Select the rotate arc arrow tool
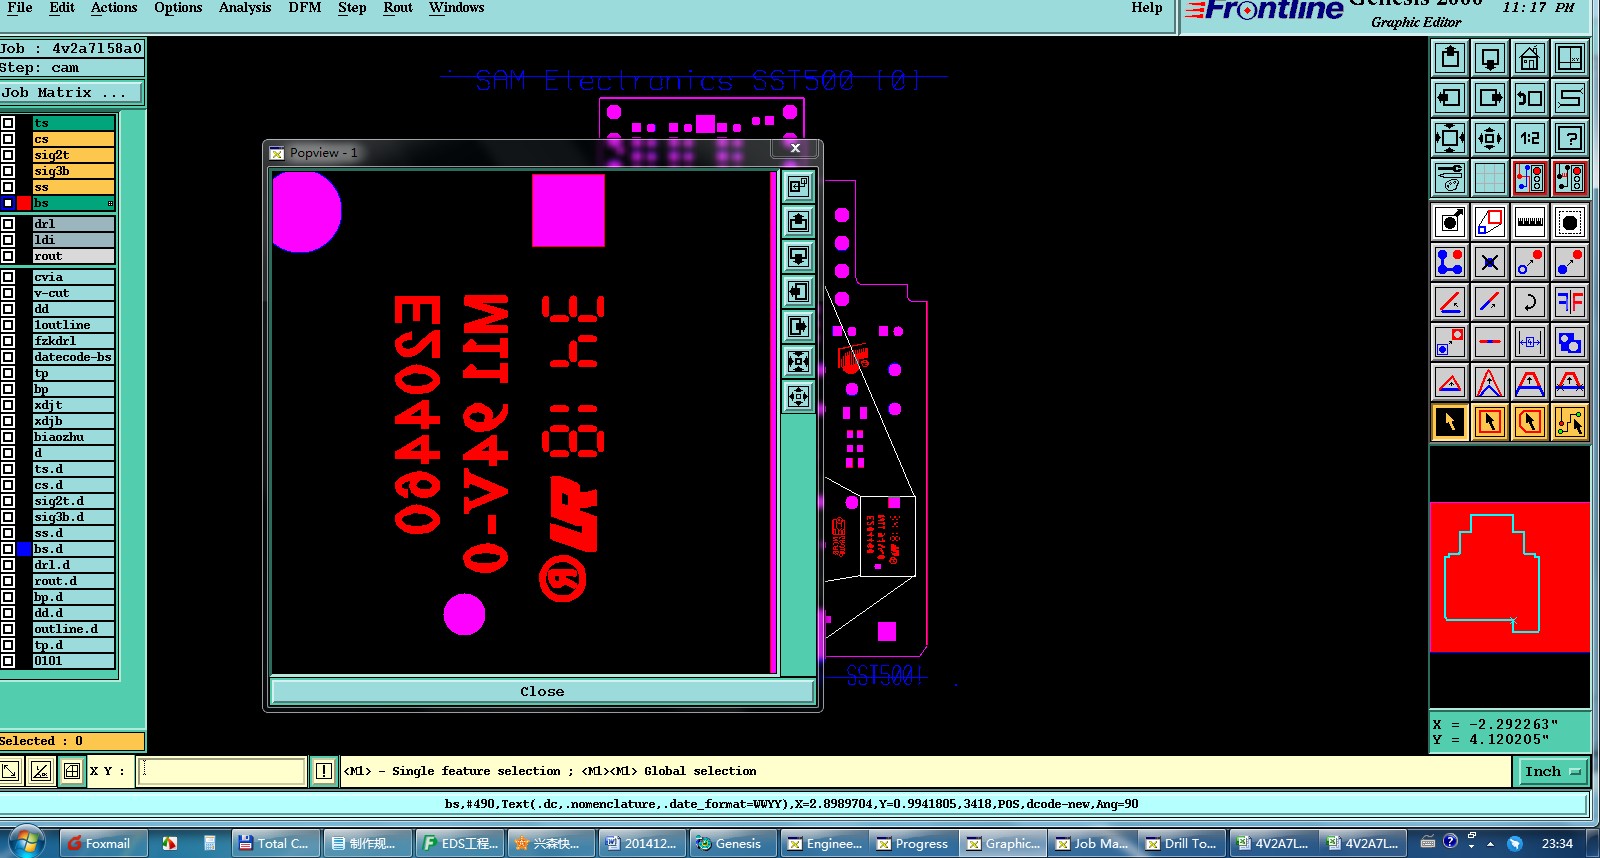Screen dimensions: 1600x858 coord(1530,302)
